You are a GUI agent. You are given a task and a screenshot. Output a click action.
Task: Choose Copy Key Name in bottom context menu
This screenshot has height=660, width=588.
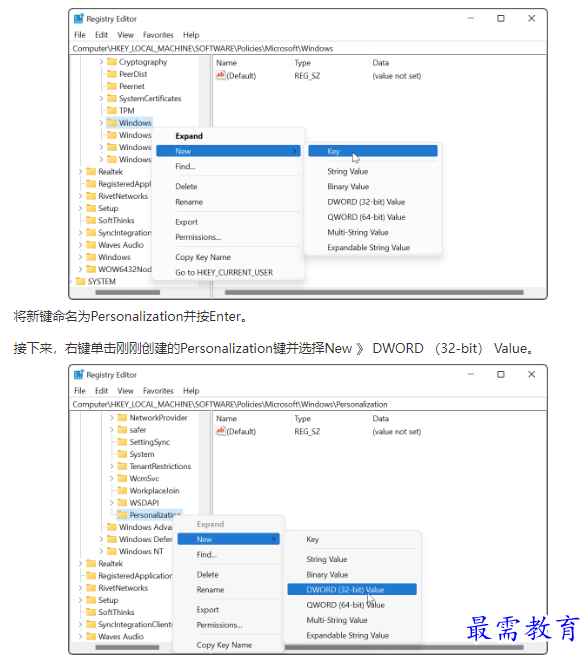point(224,645)
